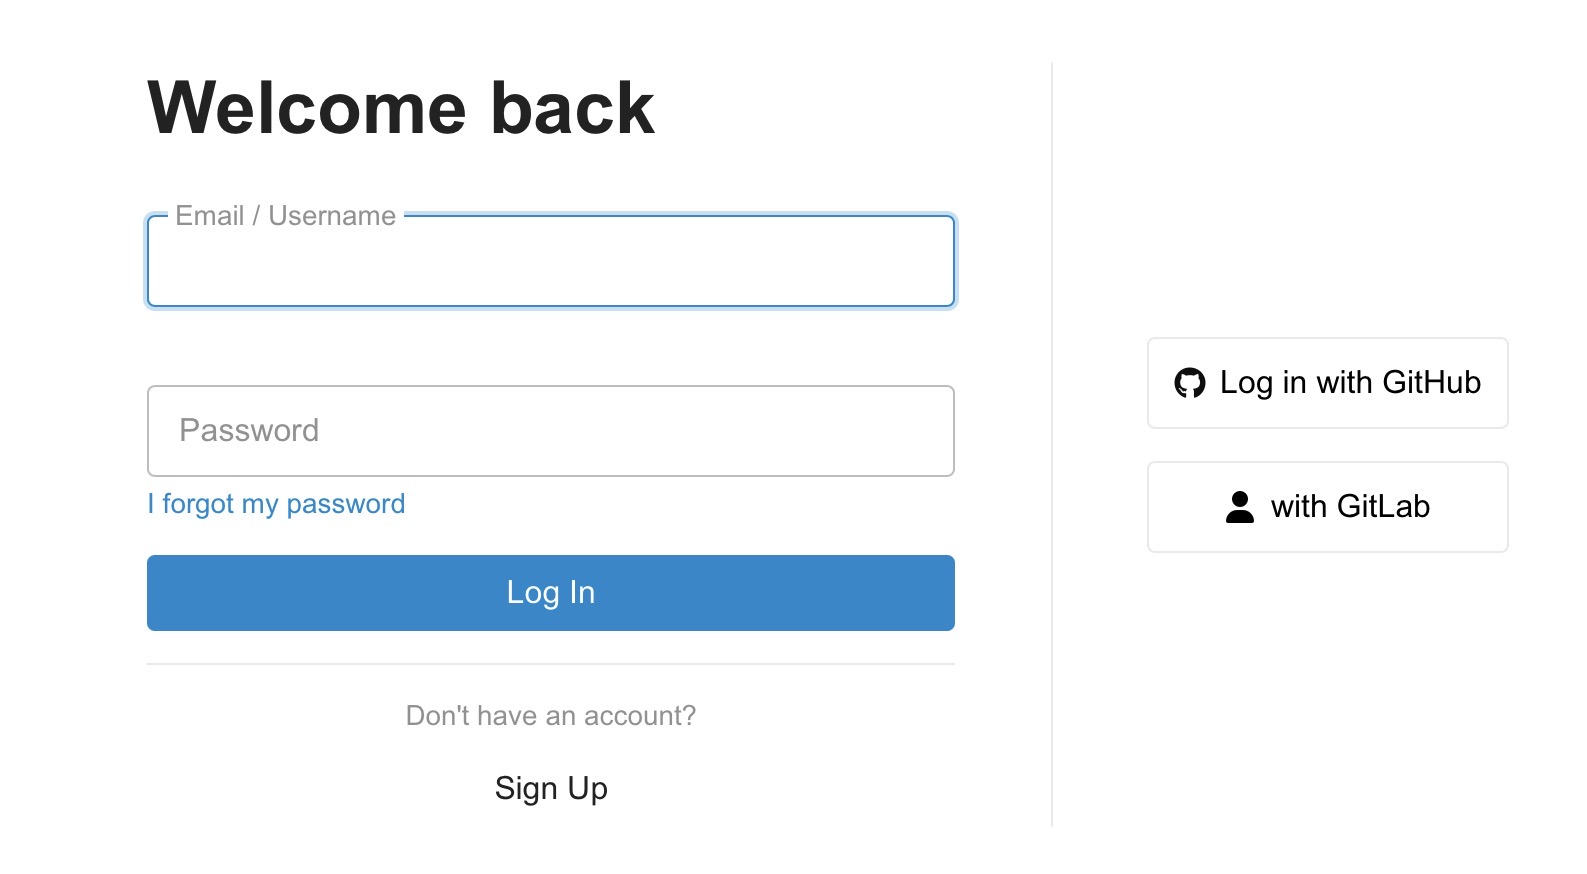Click the horizontal divider below Log In

[551, 664]
